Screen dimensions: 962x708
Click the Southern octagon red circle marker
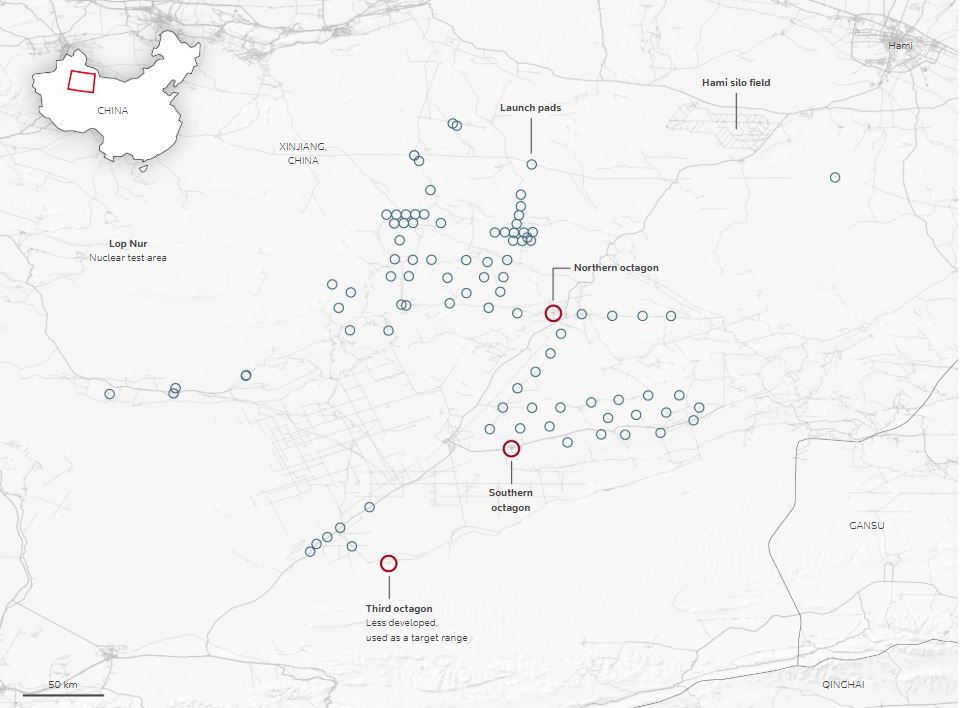tap(511, 448)
